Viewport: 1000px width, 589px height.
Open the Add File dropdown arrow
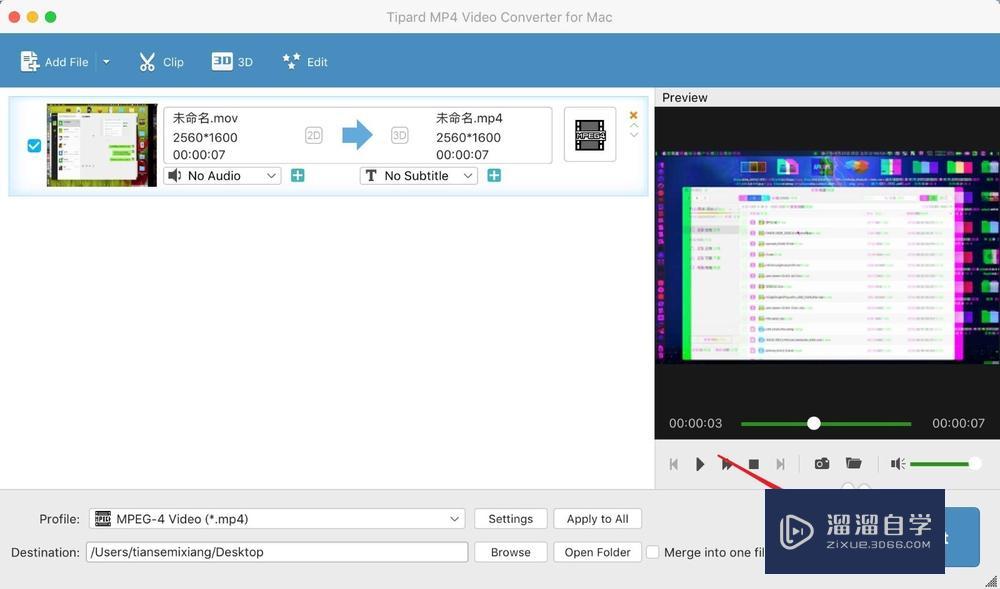click(107, 62)
